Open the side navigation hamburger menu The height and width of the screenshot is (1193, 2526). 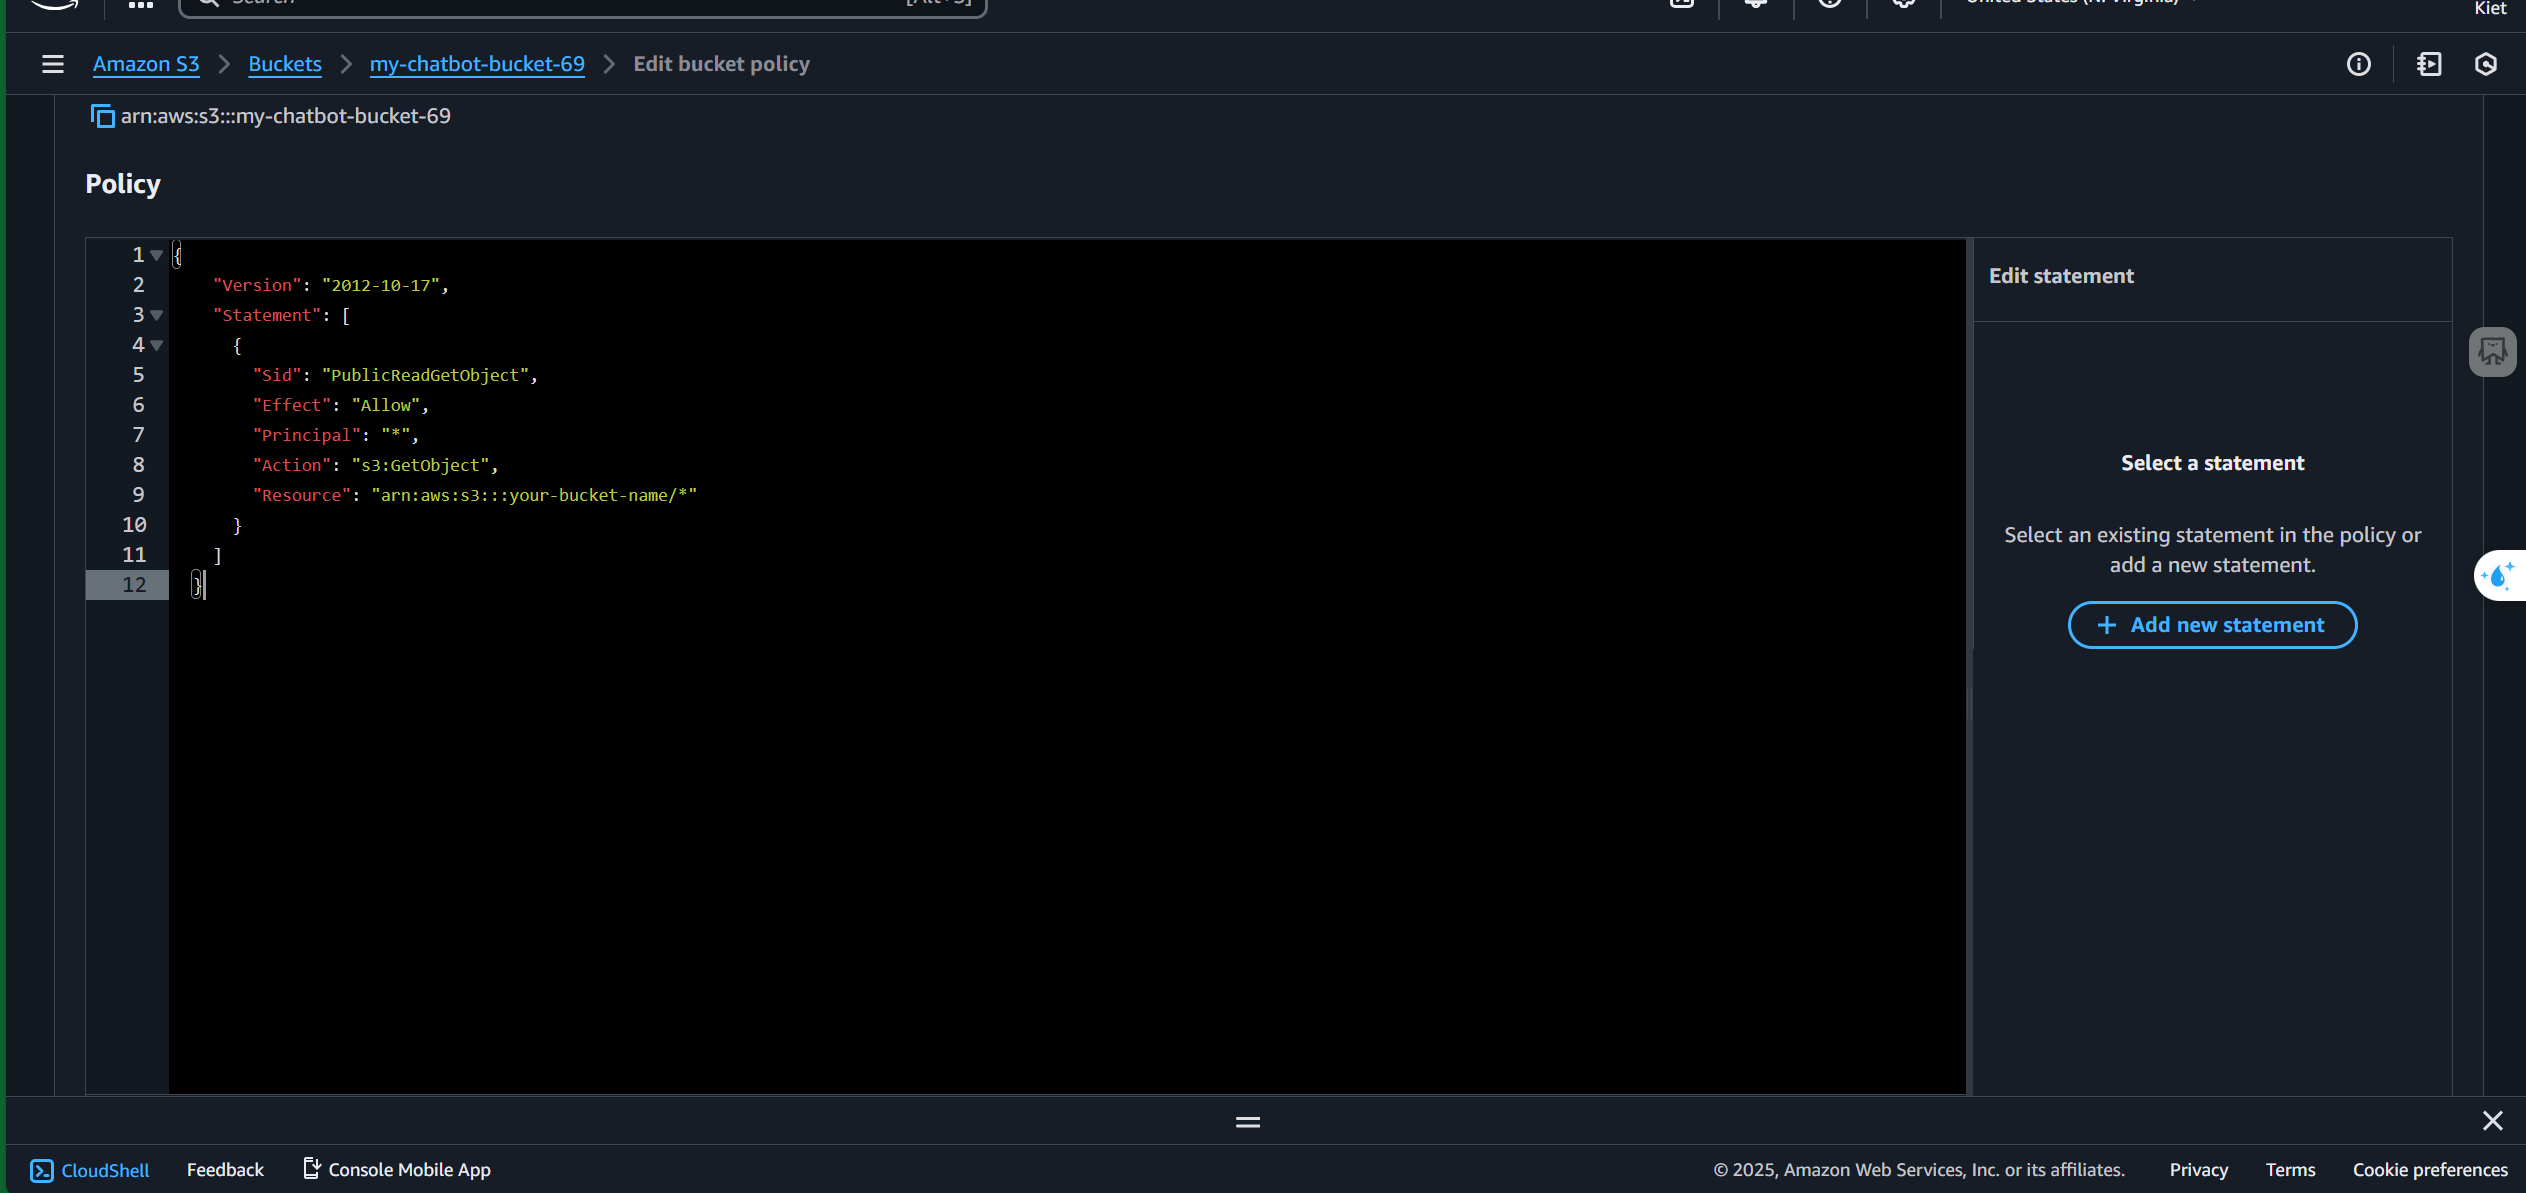click(x=53, y=64)
